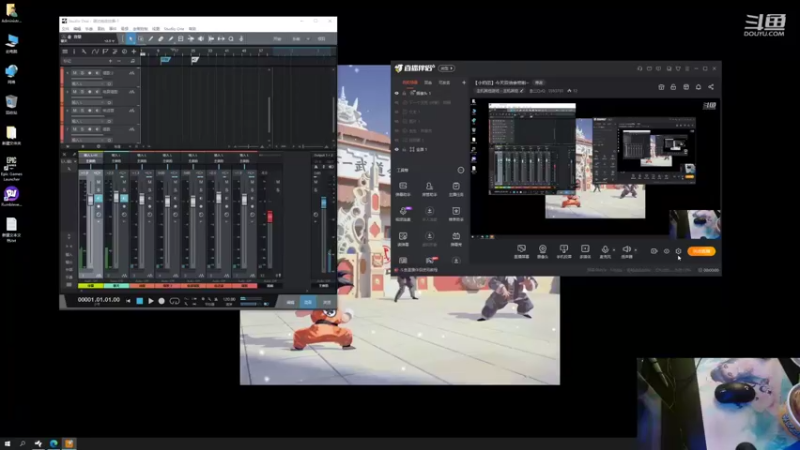The width and height of the screenshot is (800, 450).
Task: Select the Listen speaker tool in Studio One
Action: click(x=201, y=39)
